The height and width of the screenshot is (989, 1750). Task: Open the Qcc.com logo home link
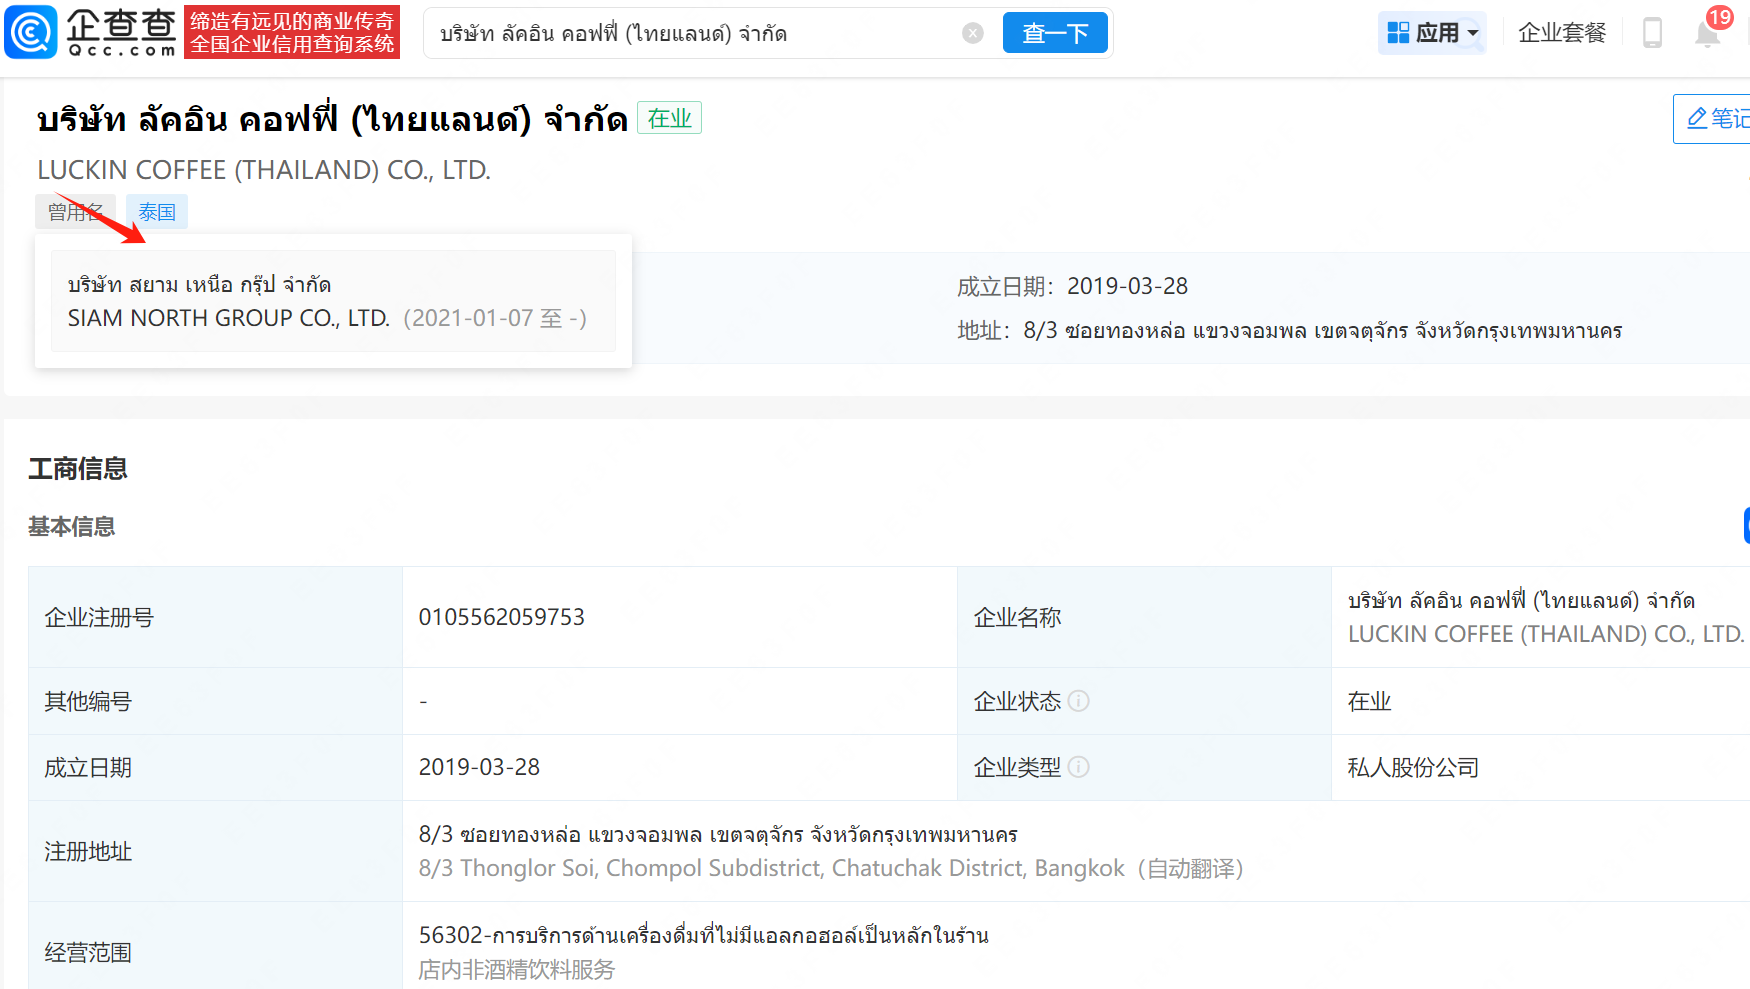click(x=91, y=32)
